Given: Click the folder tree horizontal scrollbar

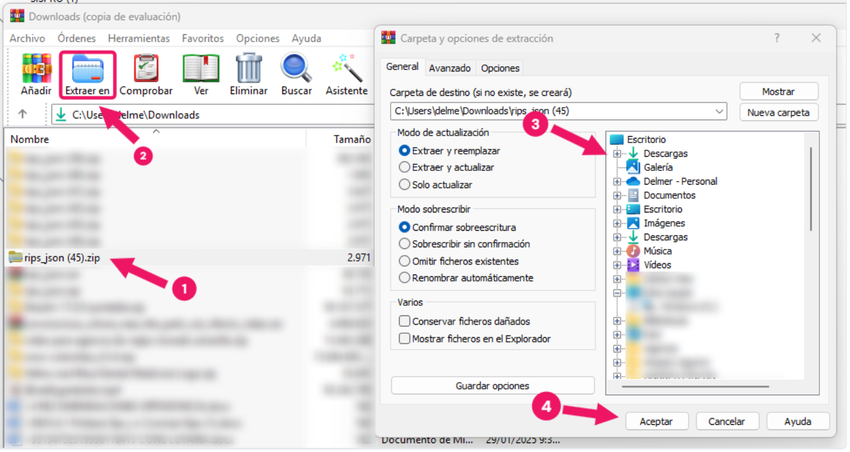Looking at the screenshot, I should 696,386.
